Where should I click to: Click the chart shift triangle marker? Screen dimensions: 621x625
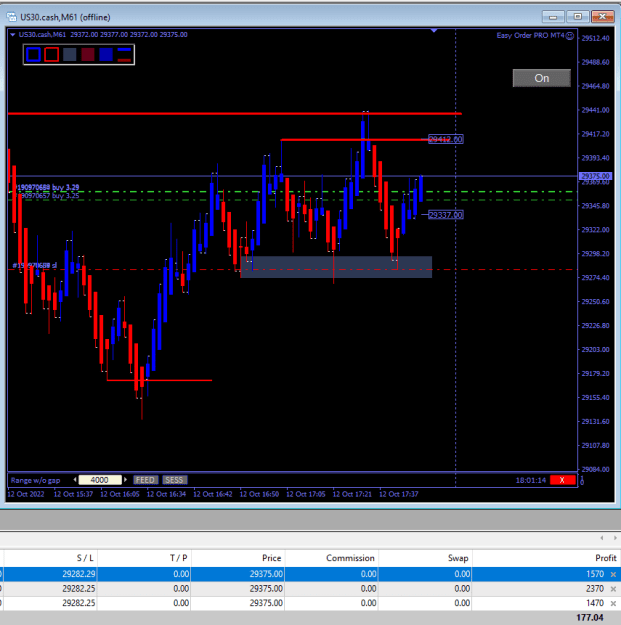[434, 31]
